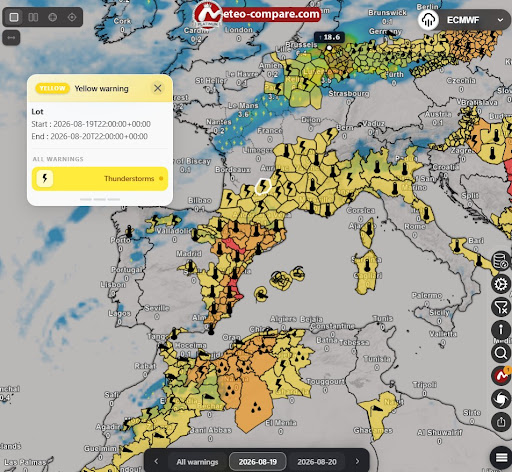The height and width of the screenshot is (472, 512).
Task: Click the Meteo-compare.com logo
Action: [257, 15]
